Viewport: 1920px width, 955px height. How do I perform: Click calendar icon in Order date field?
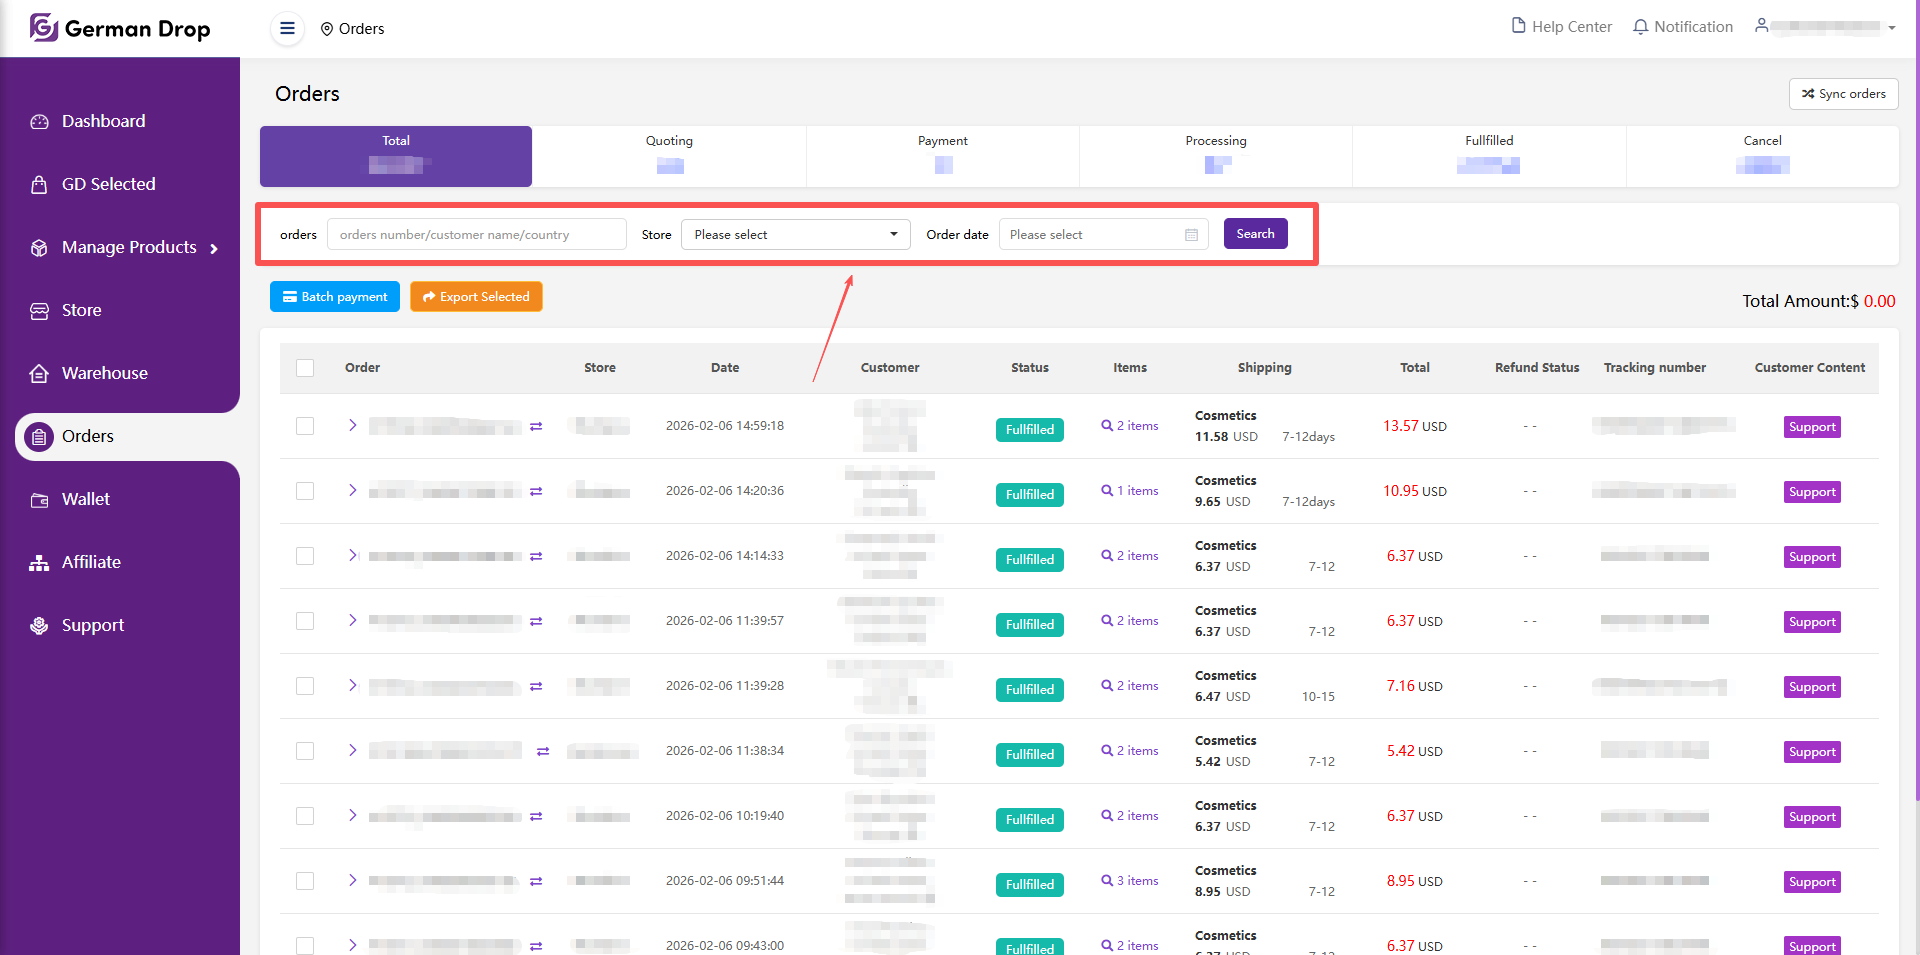click(x=1191, y=235)
